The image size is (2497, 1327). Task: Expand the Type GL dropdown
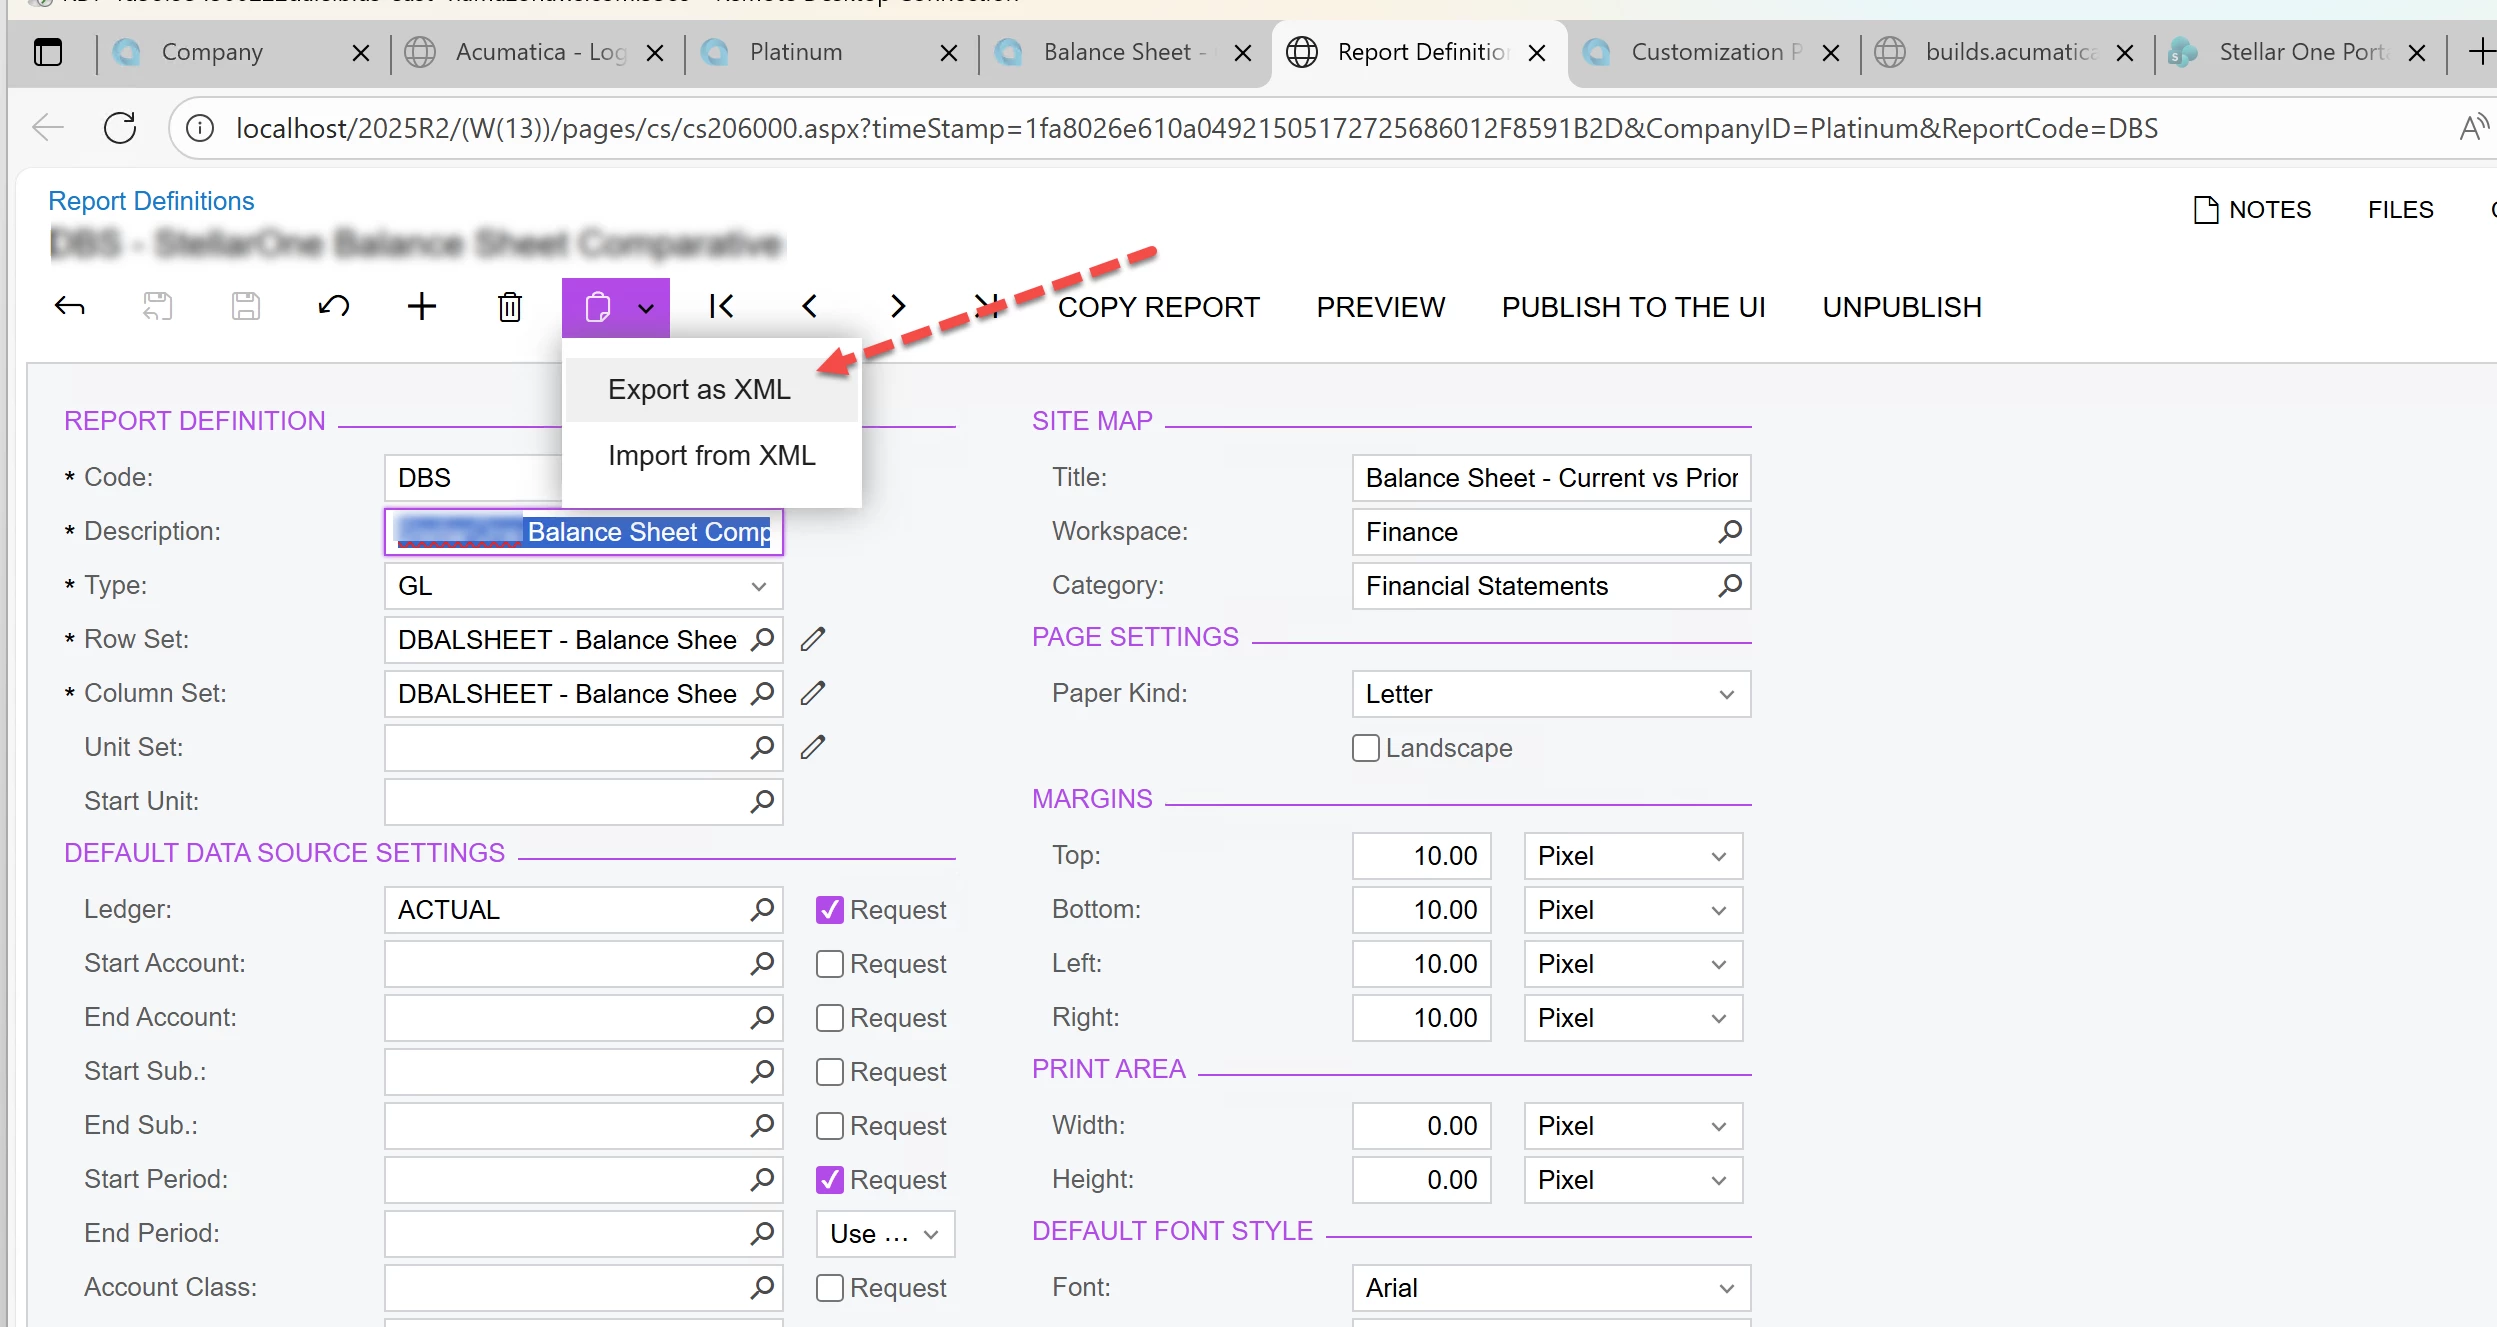point(758,586)
